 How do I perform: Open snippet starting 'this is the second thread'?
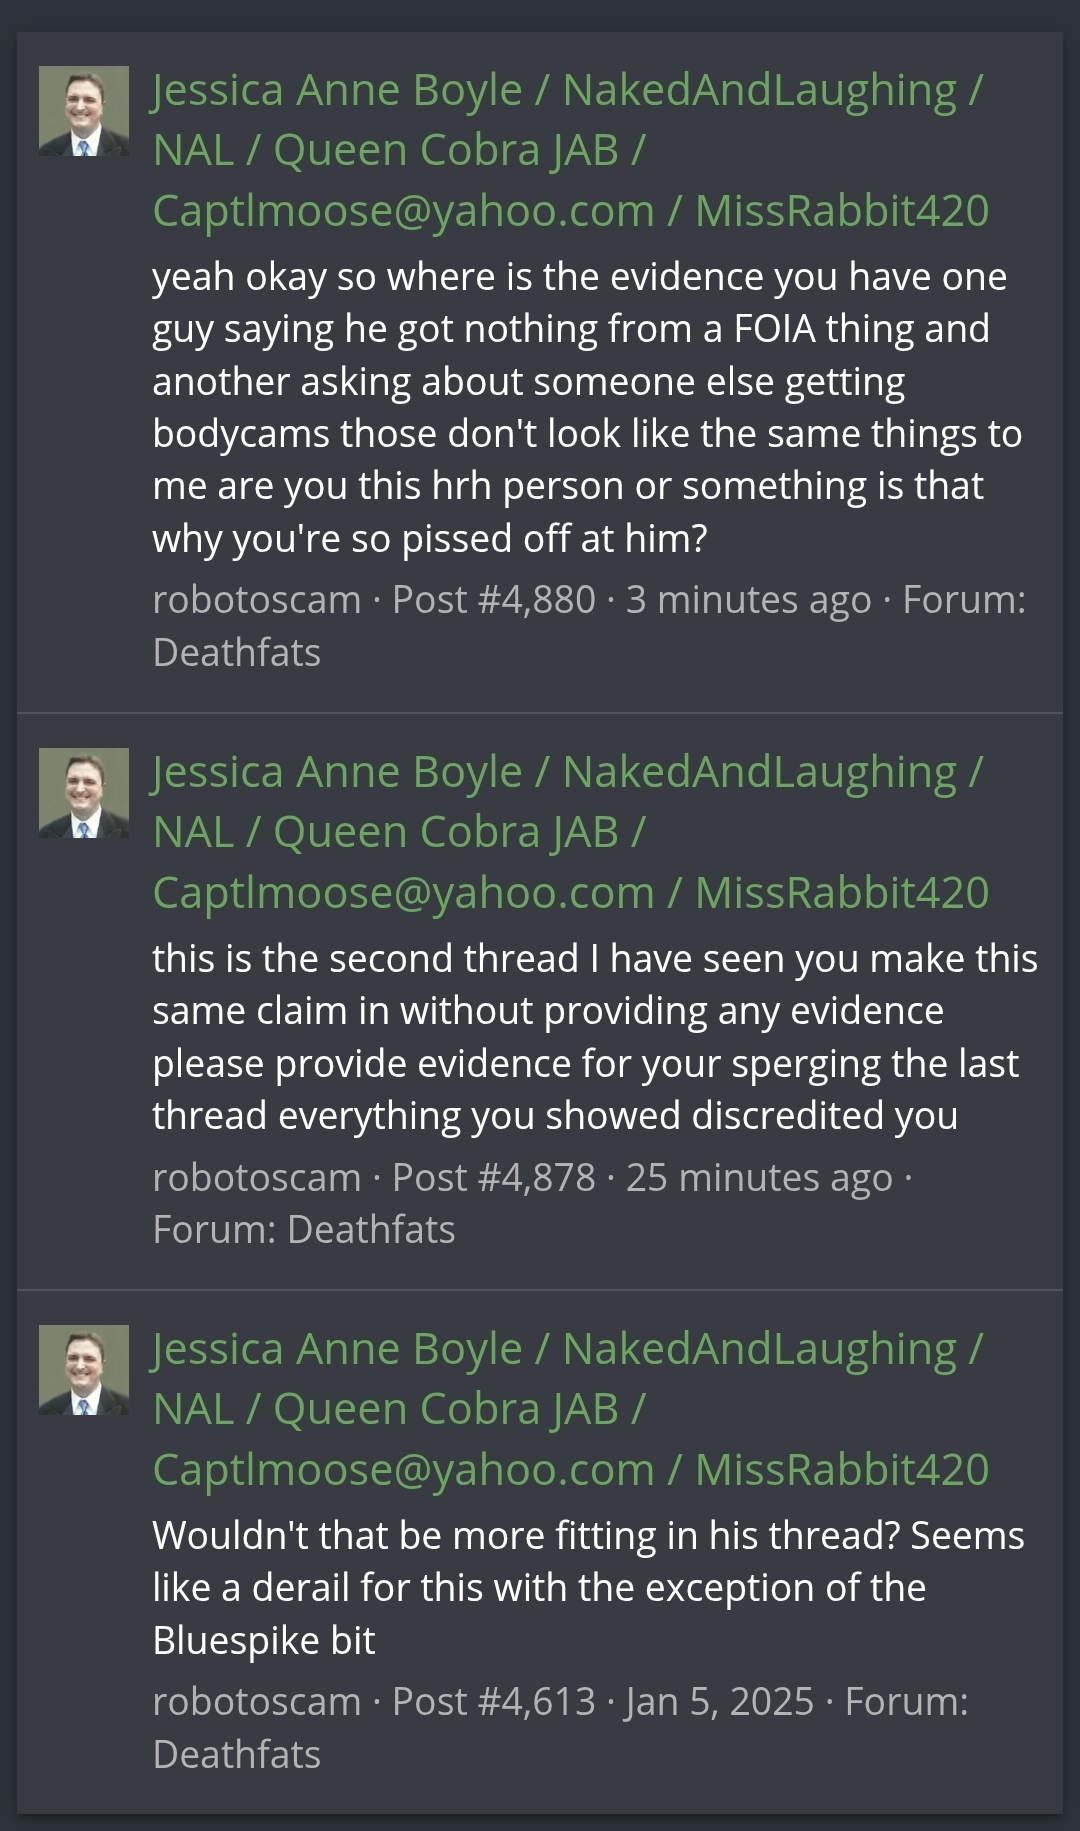click(x=595, y=1037)
